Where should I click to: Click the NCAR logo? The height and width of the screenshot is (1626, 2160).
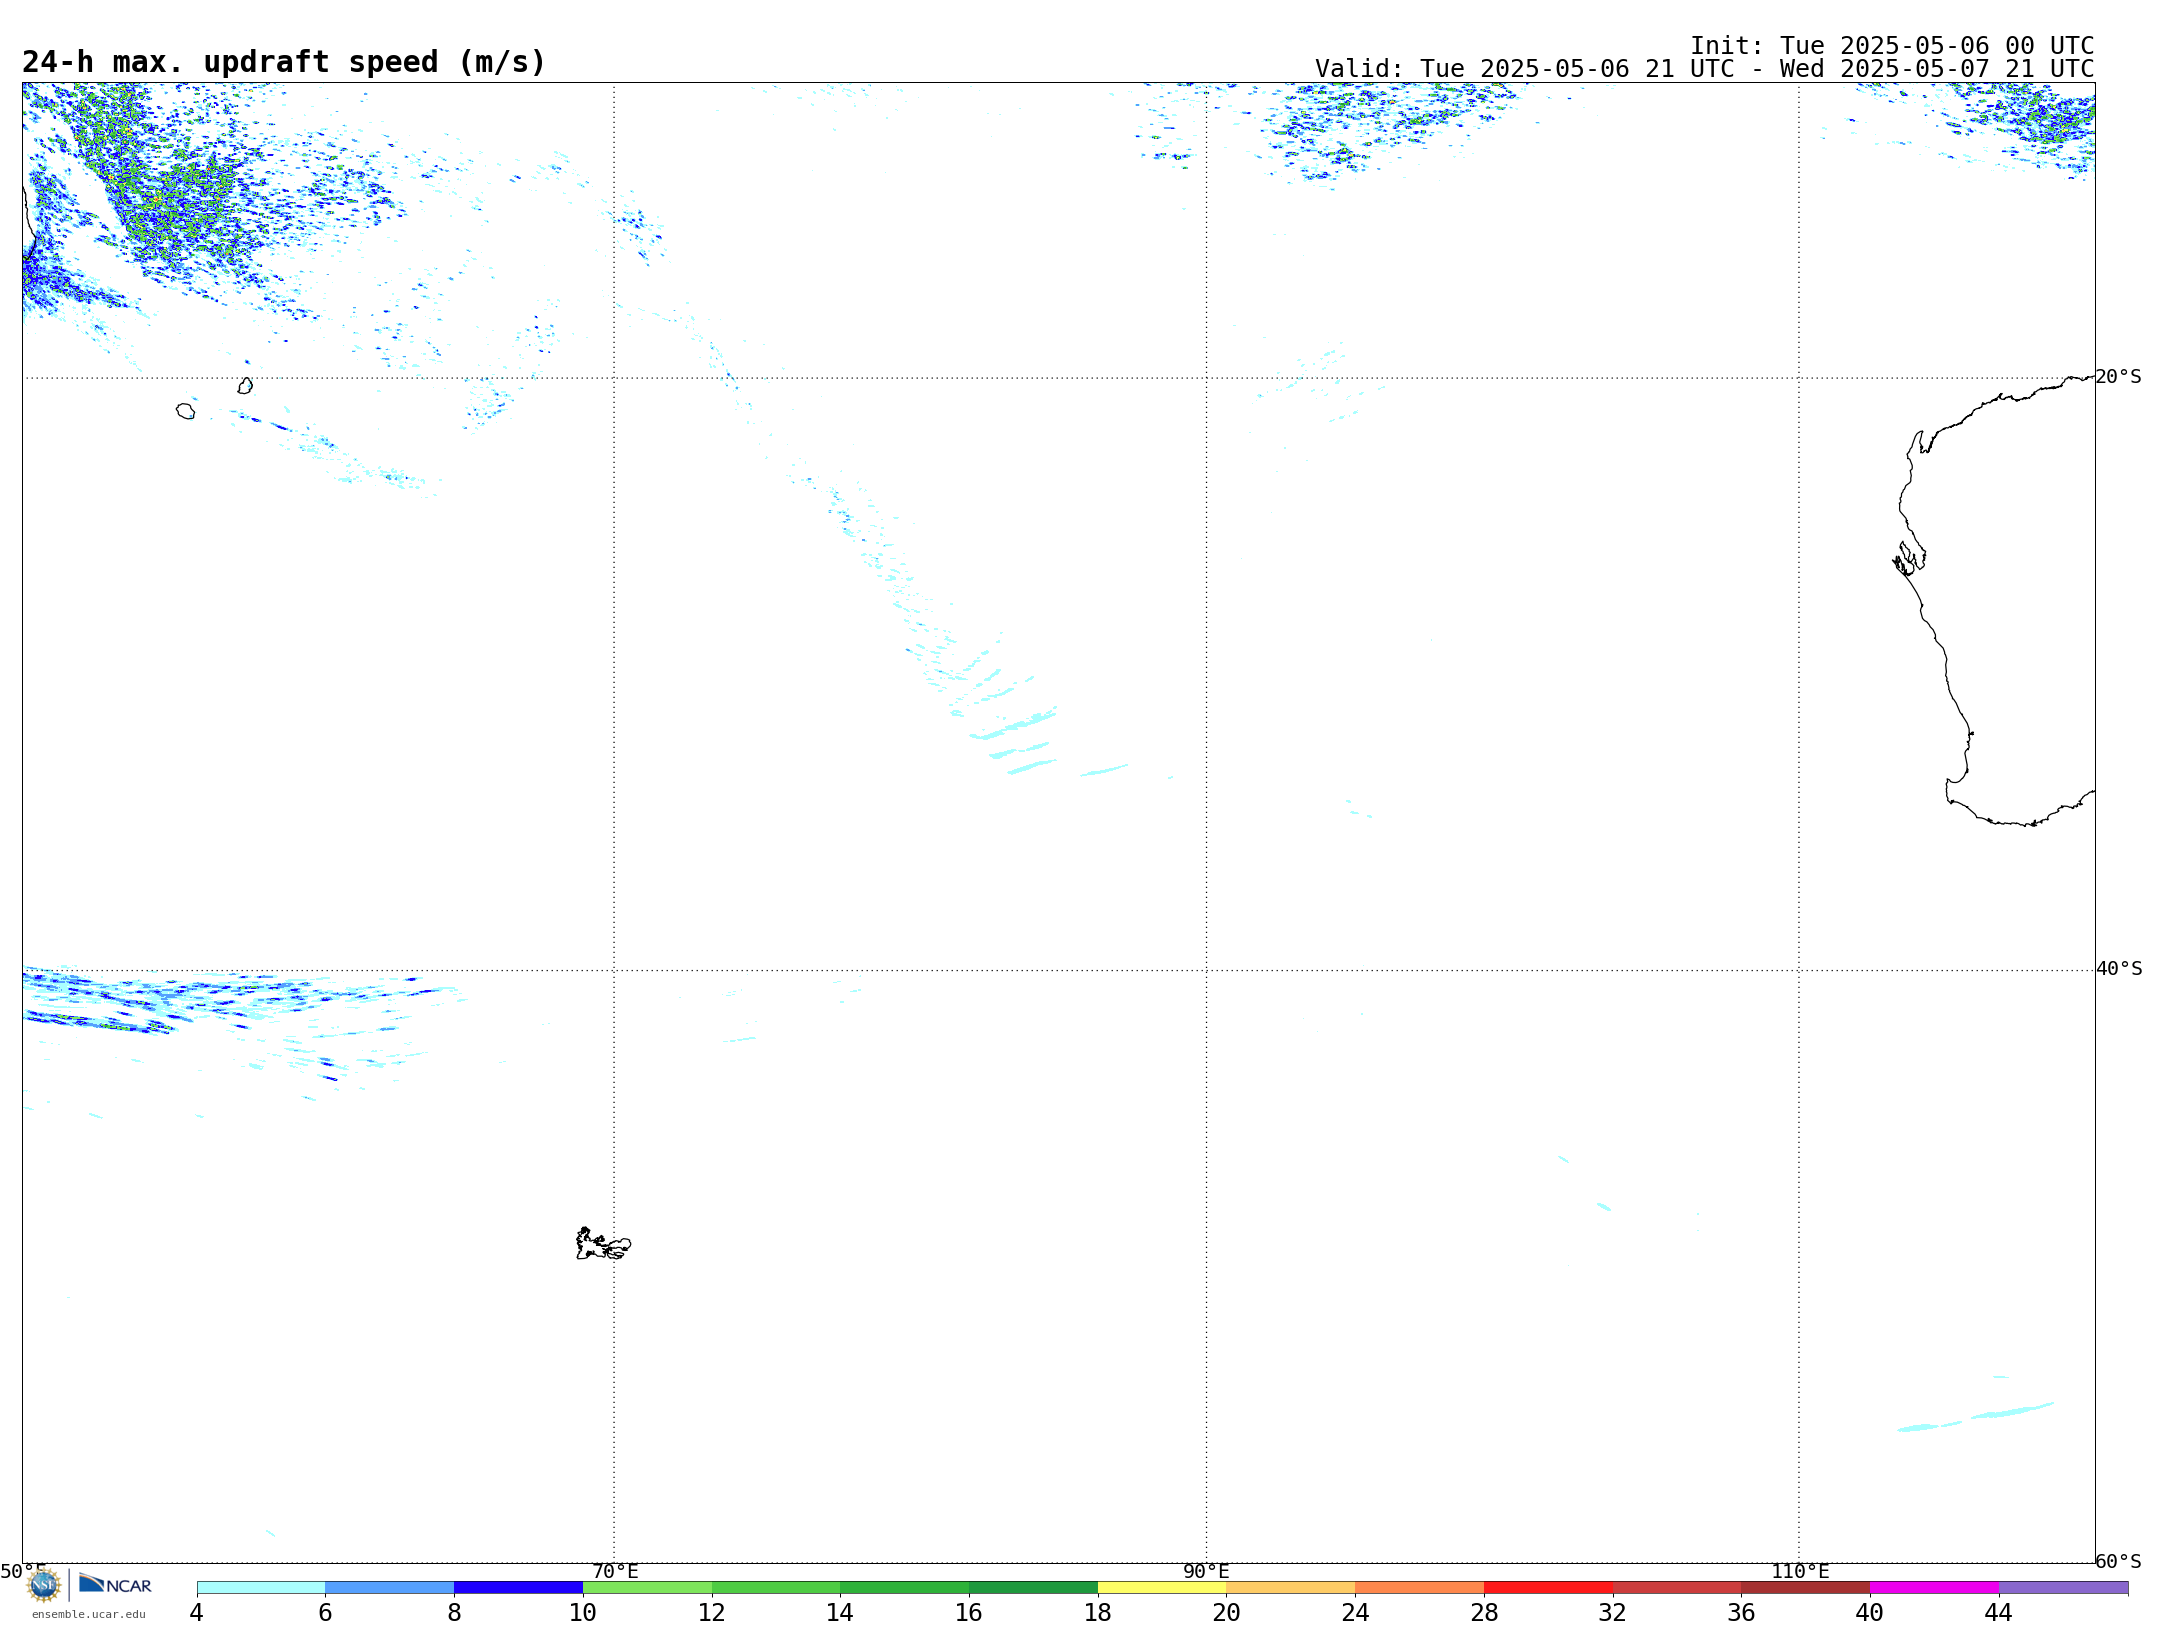[x=115, y=1584]
